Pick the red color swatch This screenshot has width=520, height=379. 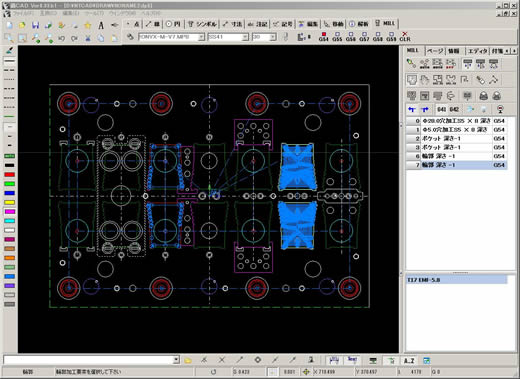(x=9, y=175)
